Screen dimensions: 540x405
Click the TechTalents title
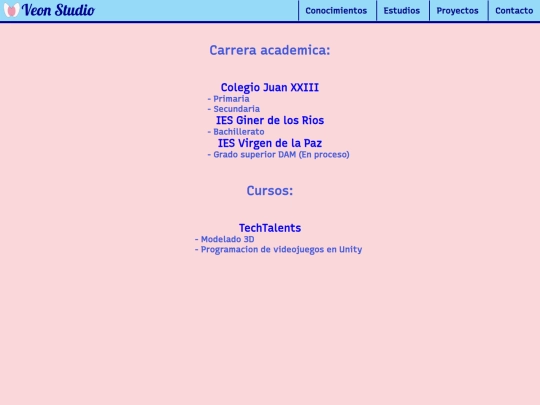point(270,228)
